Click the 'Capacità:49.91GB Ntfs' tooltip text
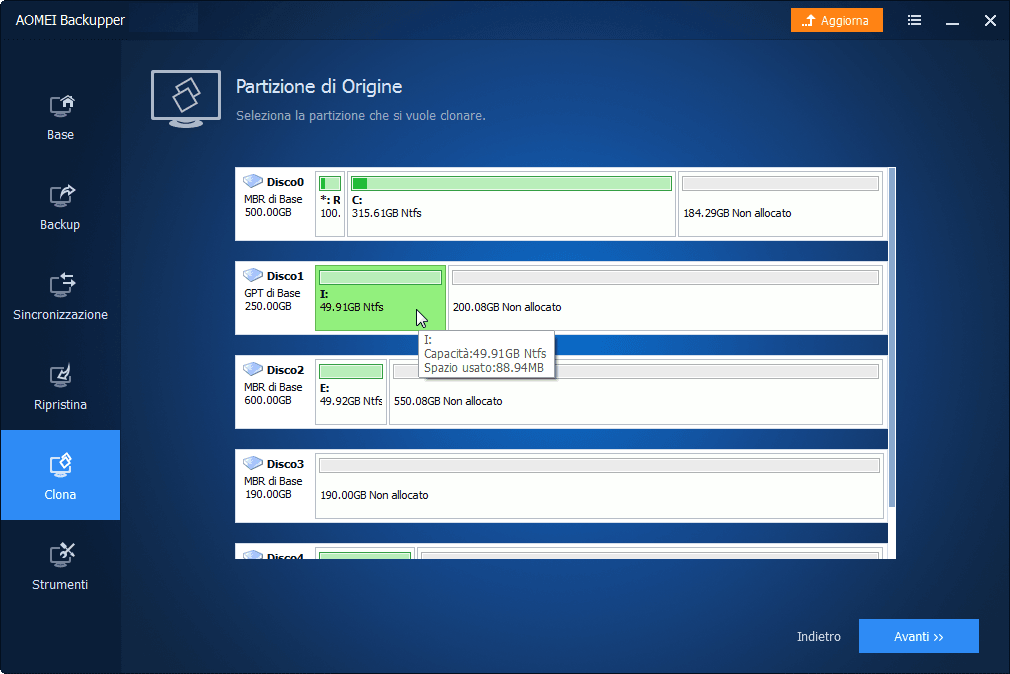The image size is (1010, 674). 485,354
